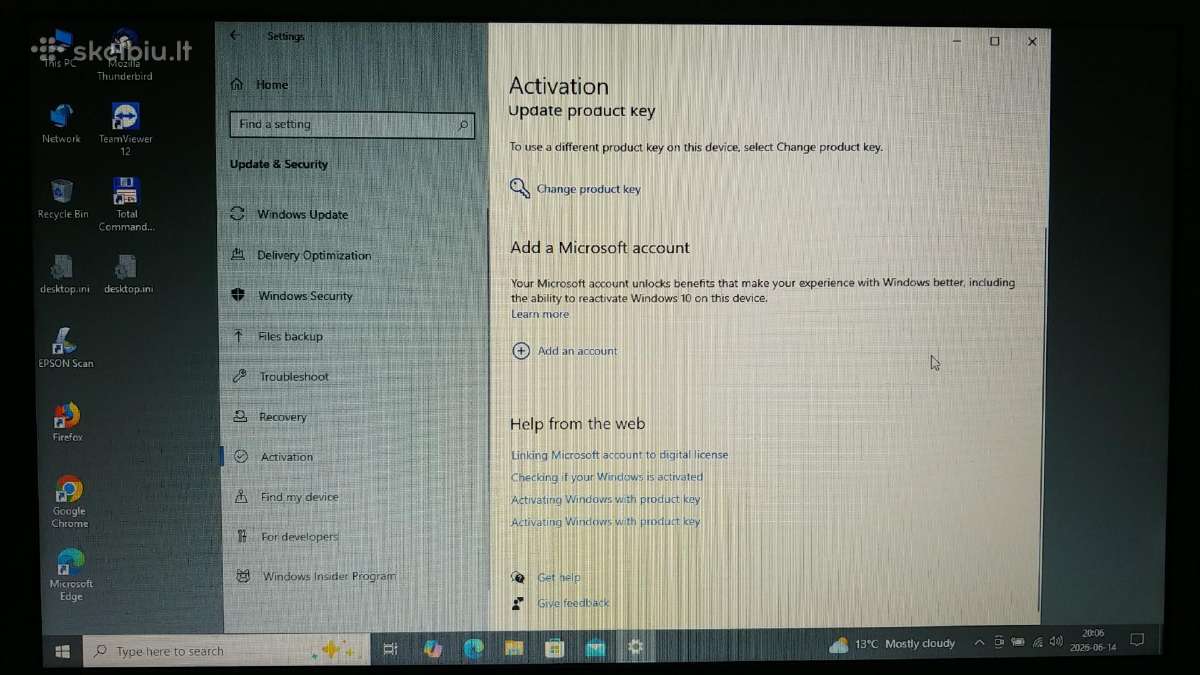
Task: Click the Give feedback link
Action: (x=573, y=603)
